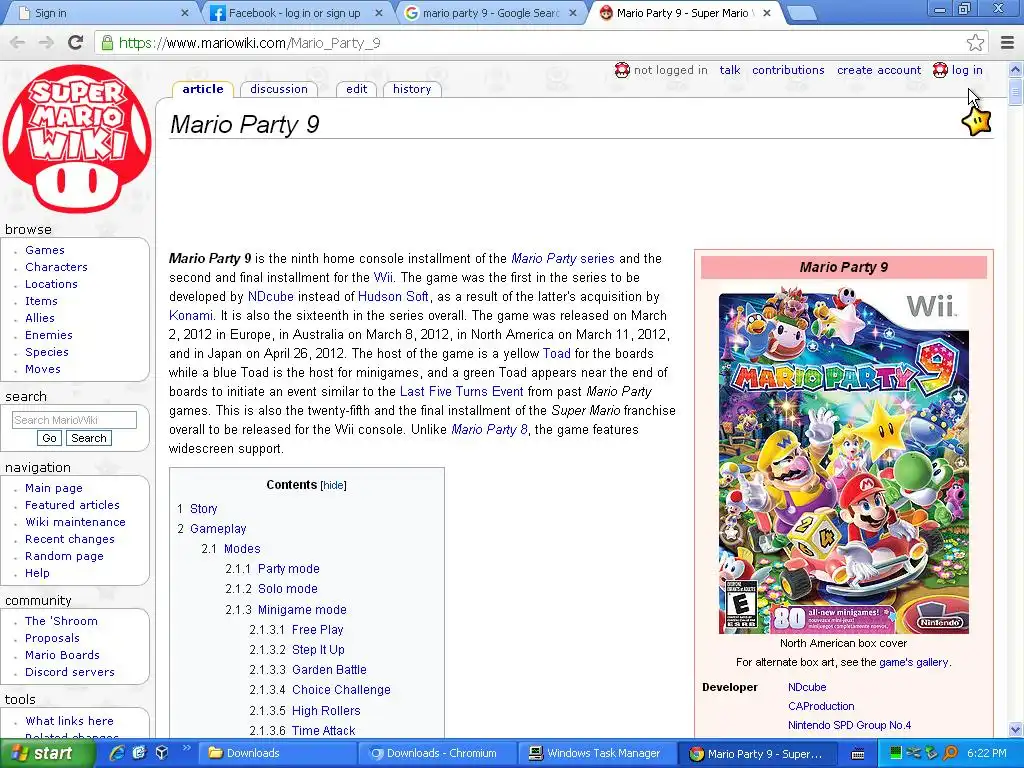Viewport: 1024px width, 768px height.
Task: Close the Sign in tab
Action: (184, 13)
